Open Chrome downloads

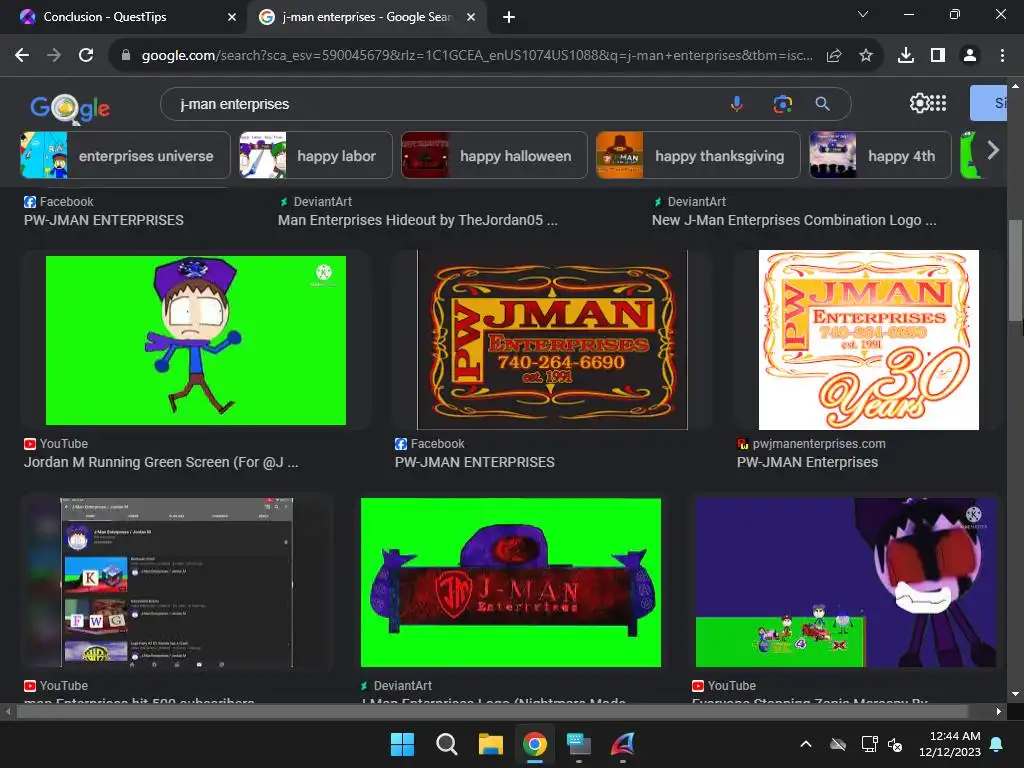906,56
